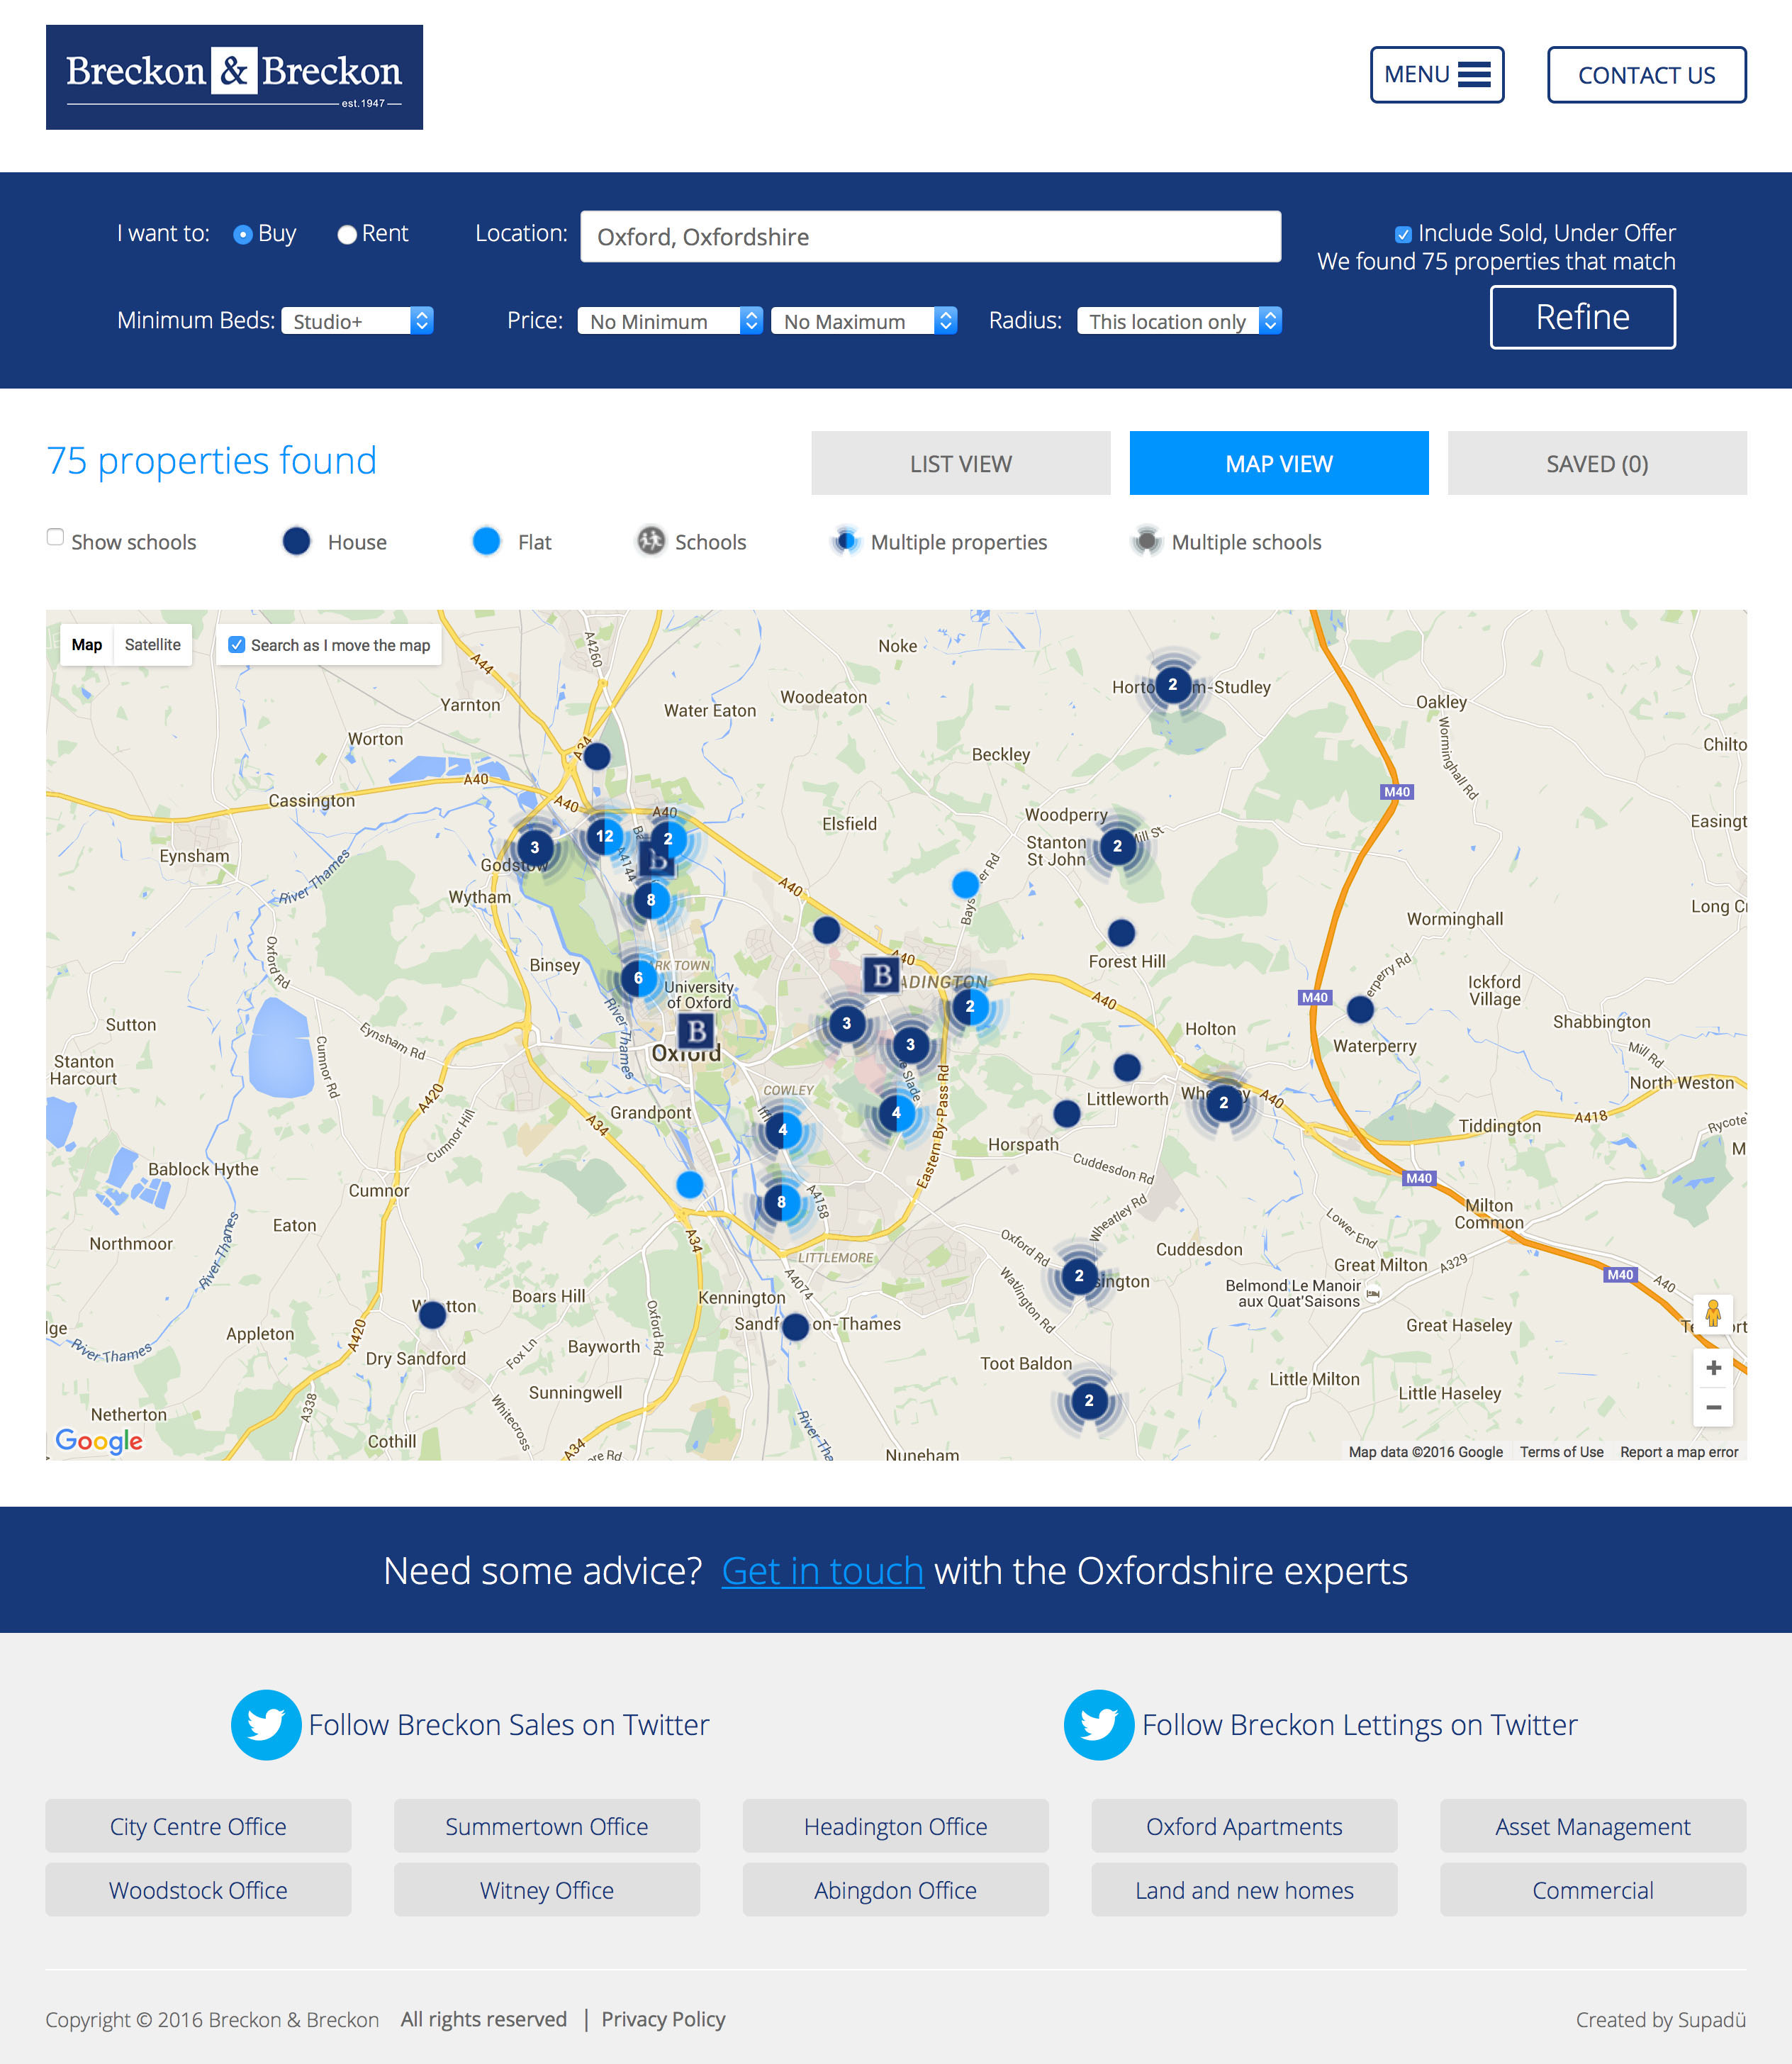The image size is (1792, 2064).
Task: Click the map zoom out minus icon
Action: click(1713, 1407)
